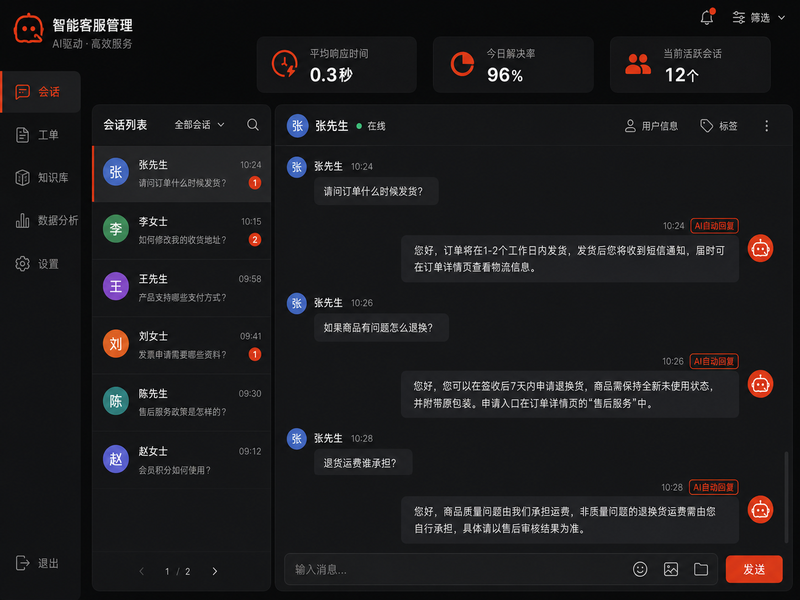
Task: Open 设置 in sidebar
Action: 41,264
